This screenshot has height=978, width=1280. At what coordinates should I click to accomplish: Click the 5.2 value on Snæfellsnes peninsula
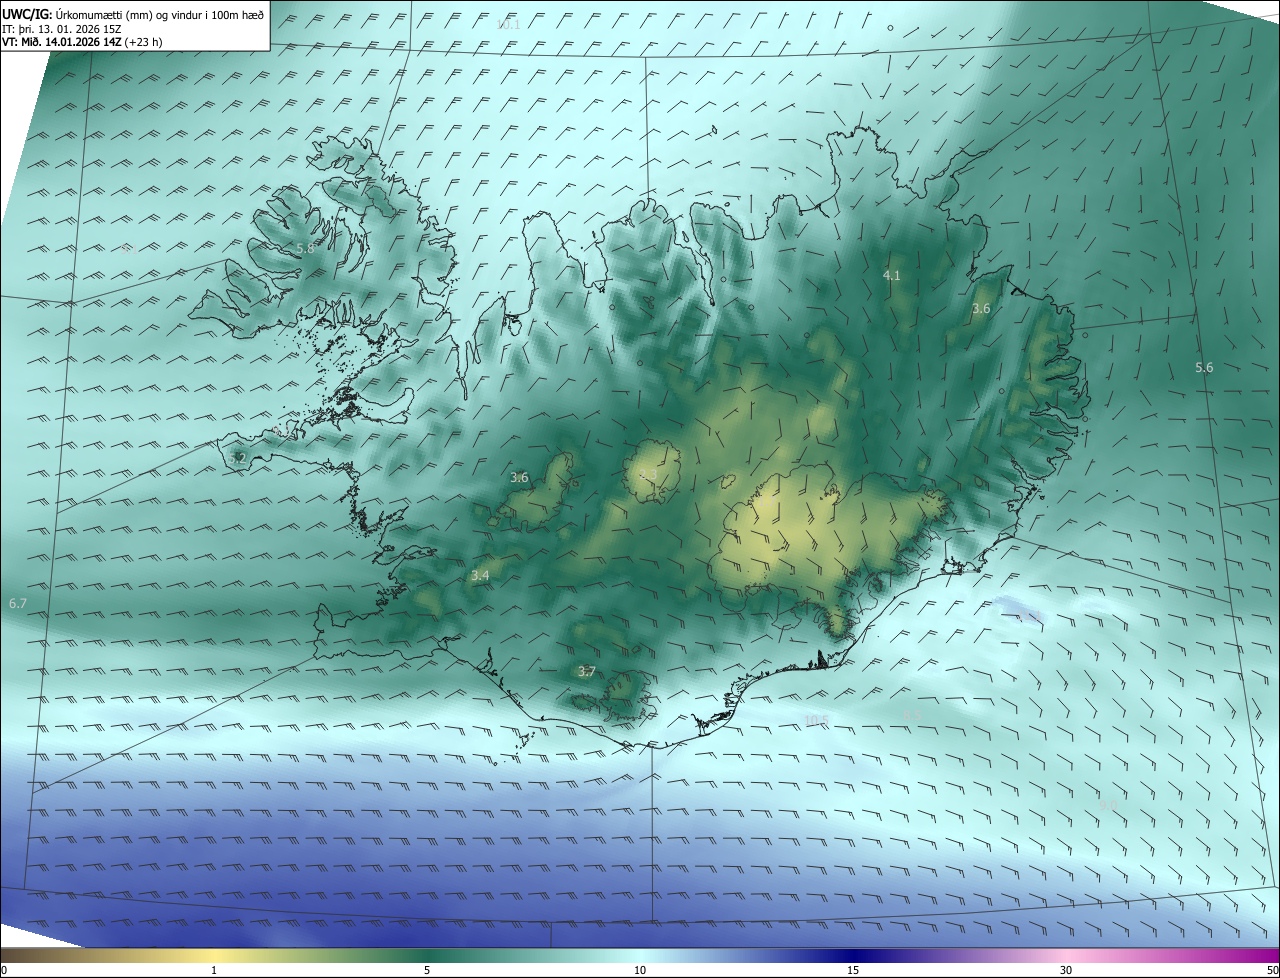(237, 458)
